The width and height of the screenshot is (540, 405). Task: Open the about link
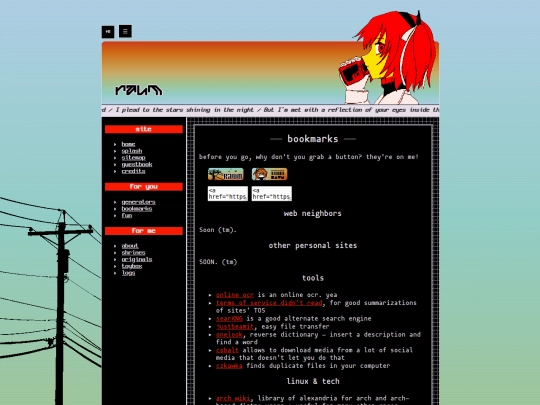coord(130,246)
